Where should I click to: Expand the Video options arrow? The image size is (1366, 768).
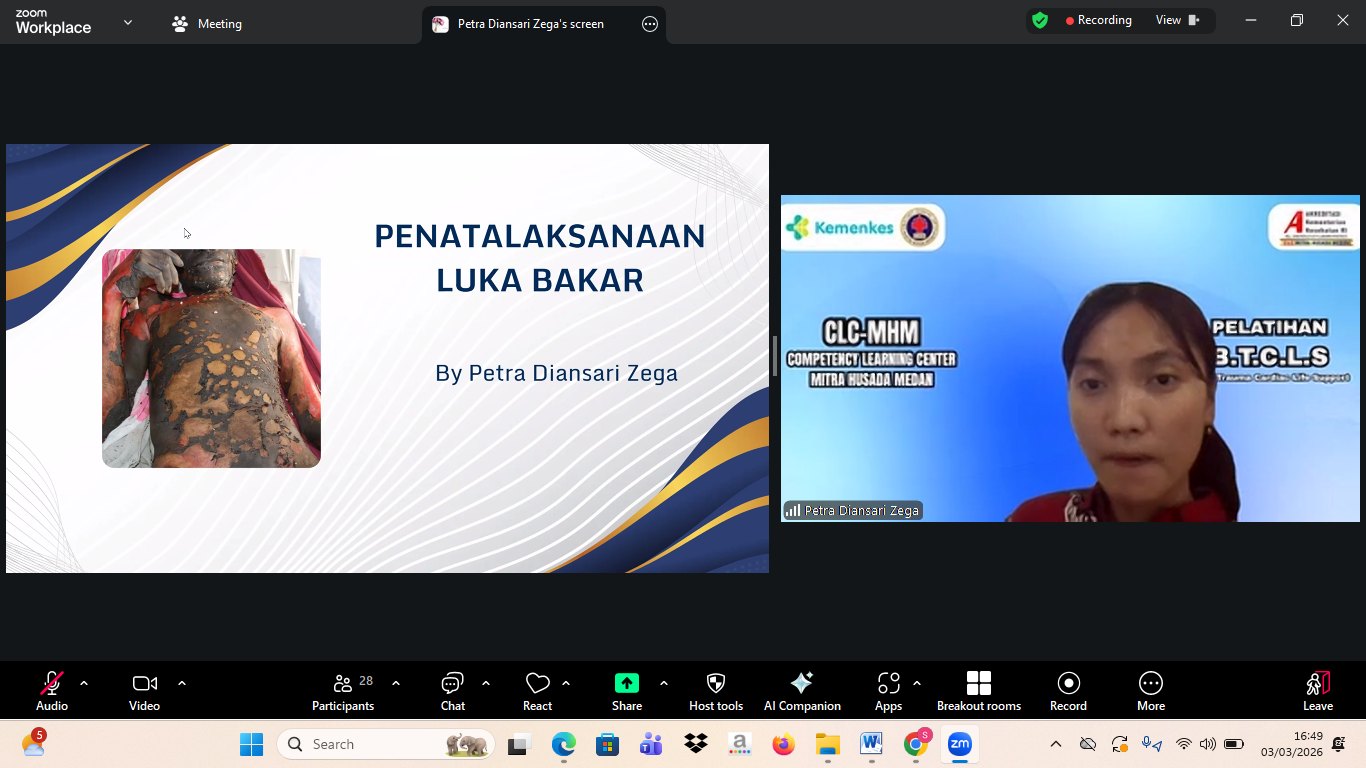182,683
